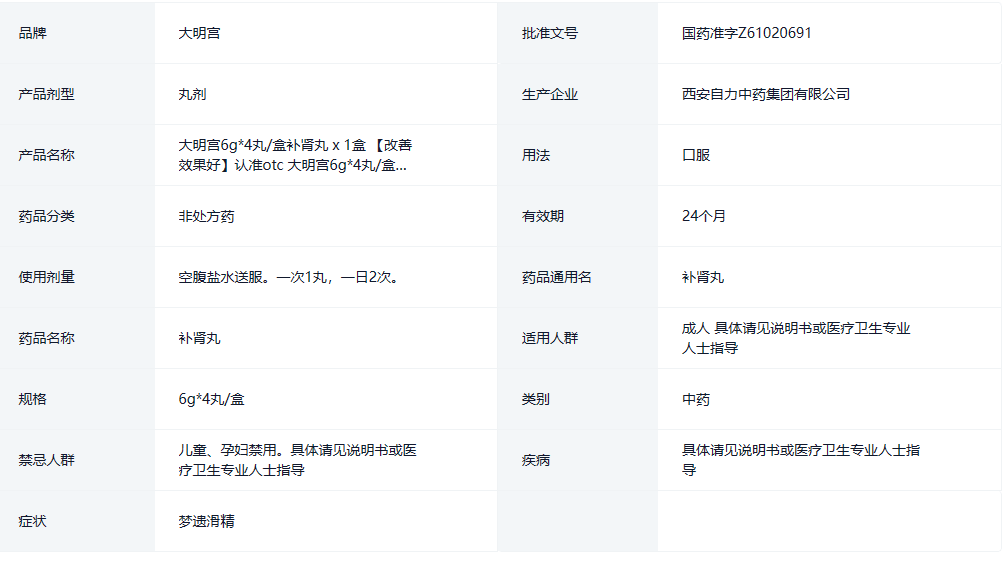
Task: Select approval number 国药准字Z61020691
Action: pos(746,33)
